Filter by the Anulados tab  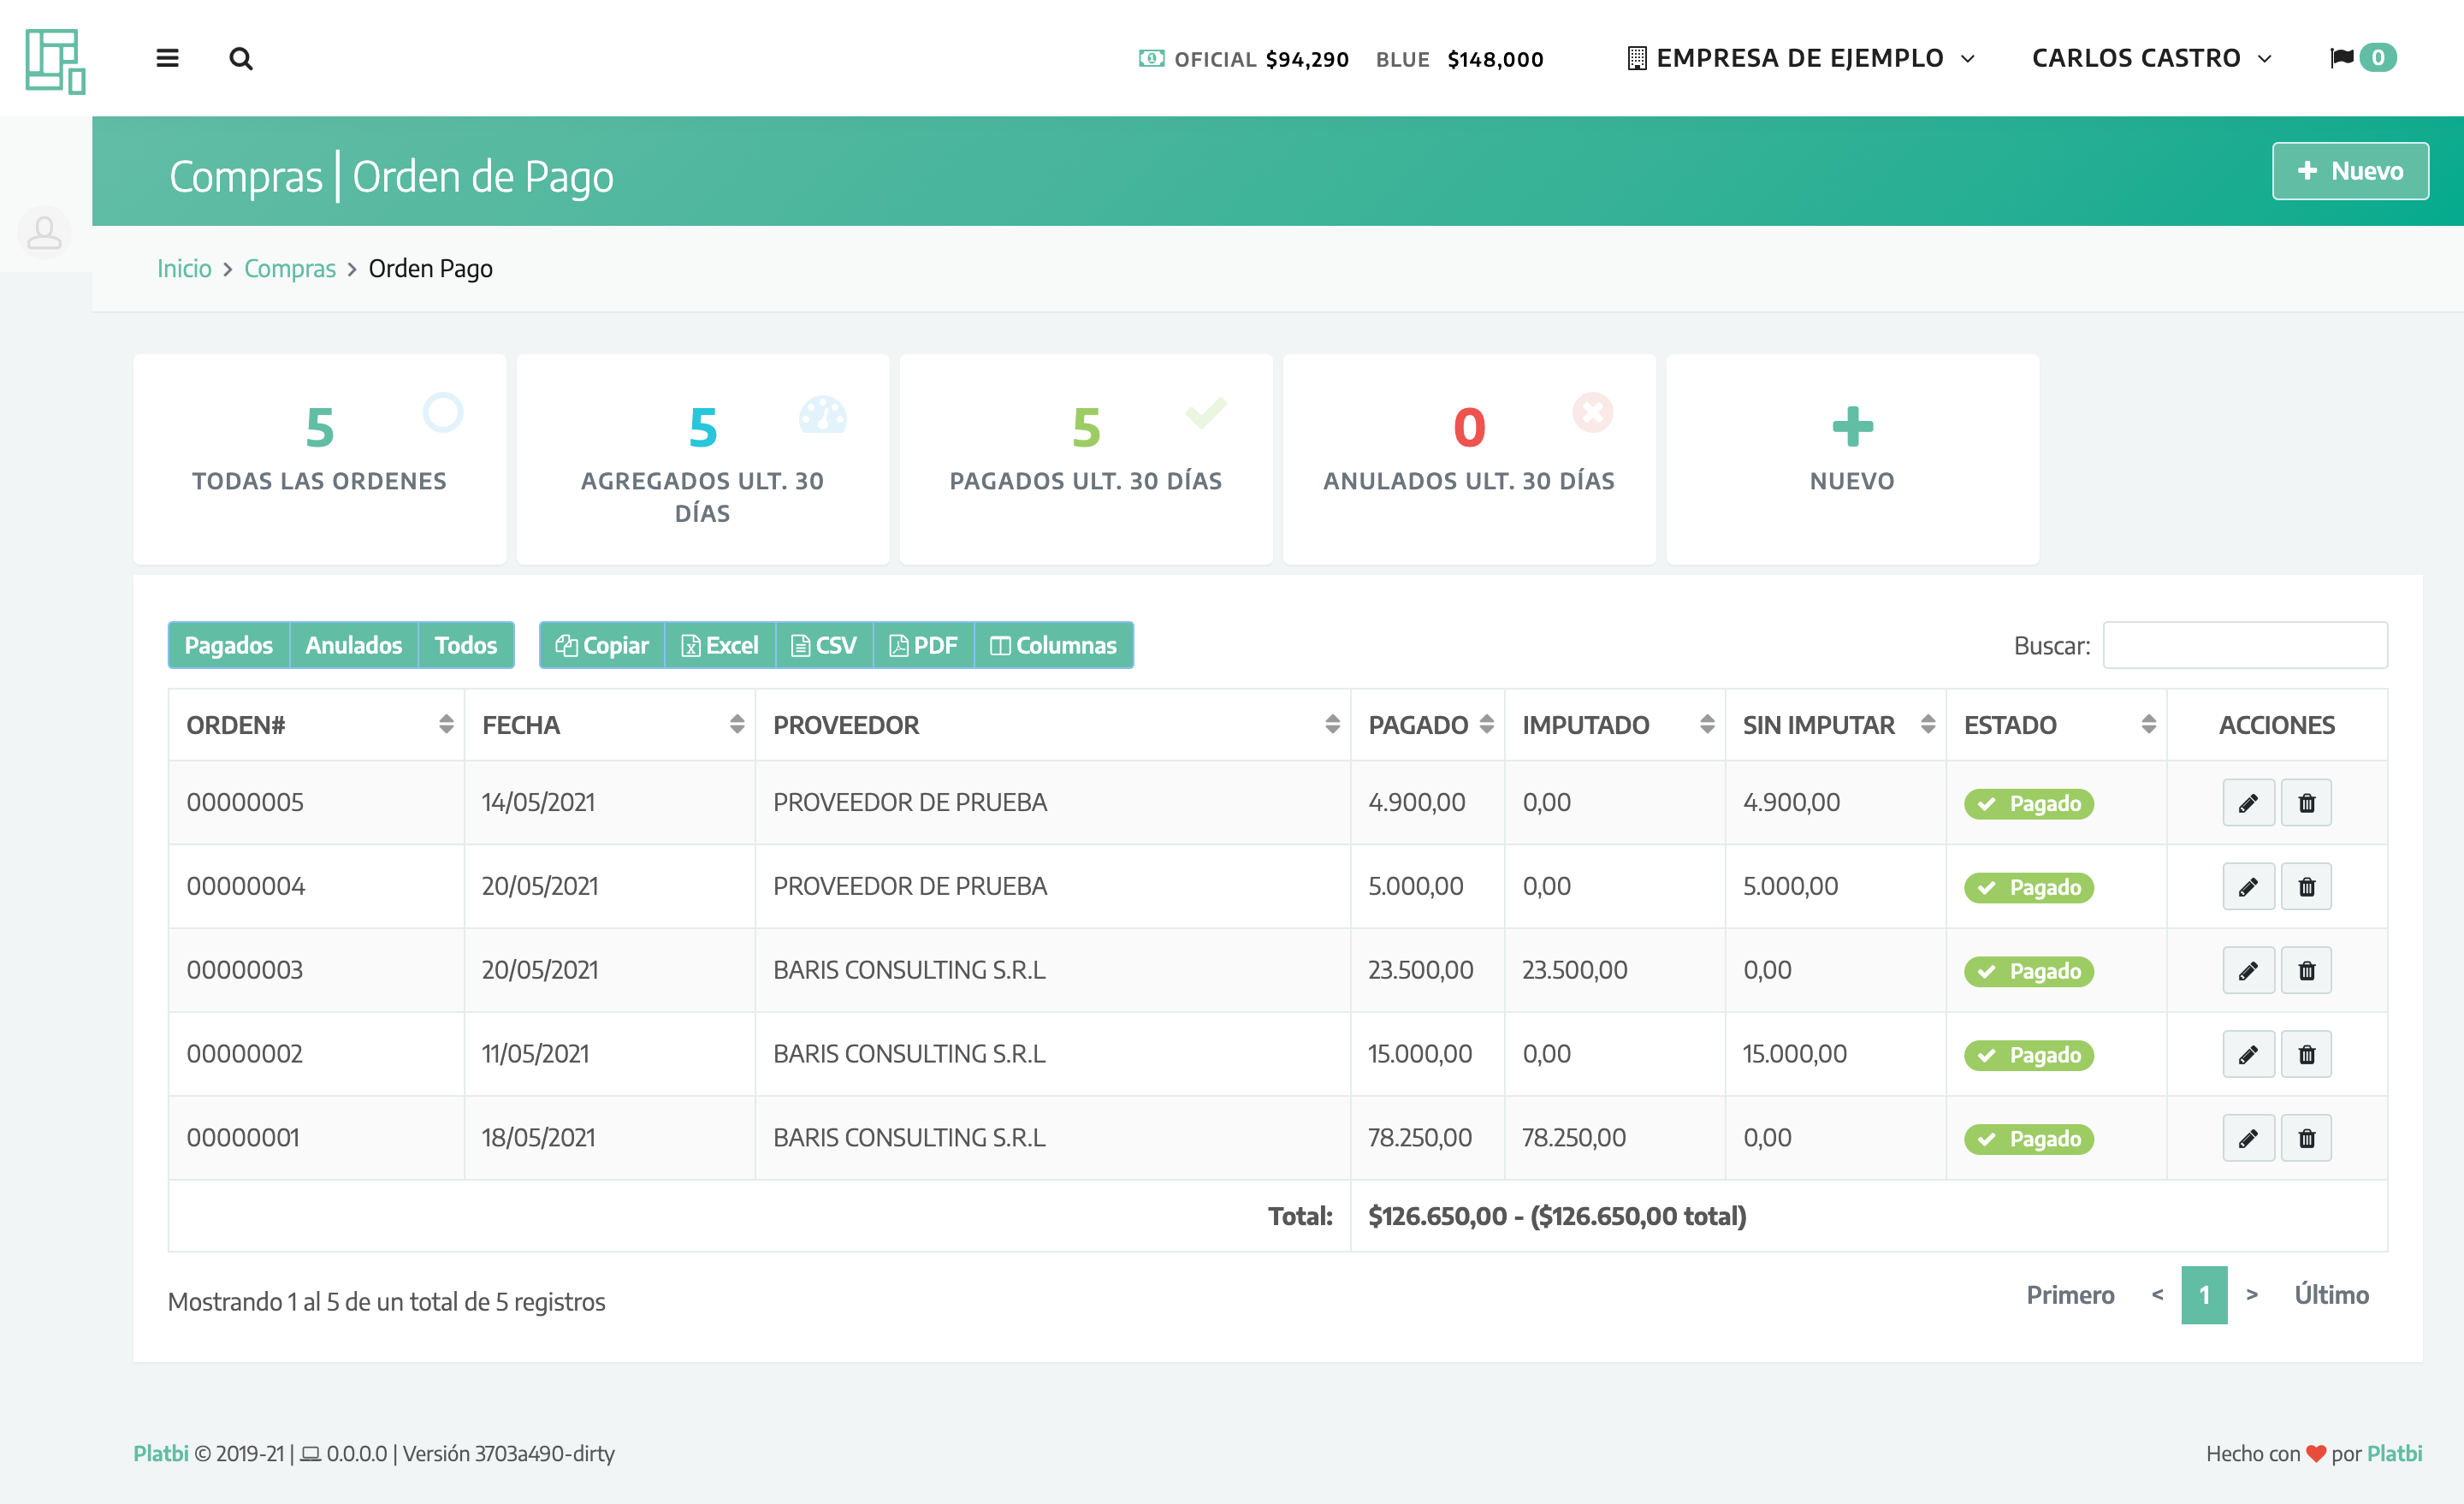(x=354, y=646)
